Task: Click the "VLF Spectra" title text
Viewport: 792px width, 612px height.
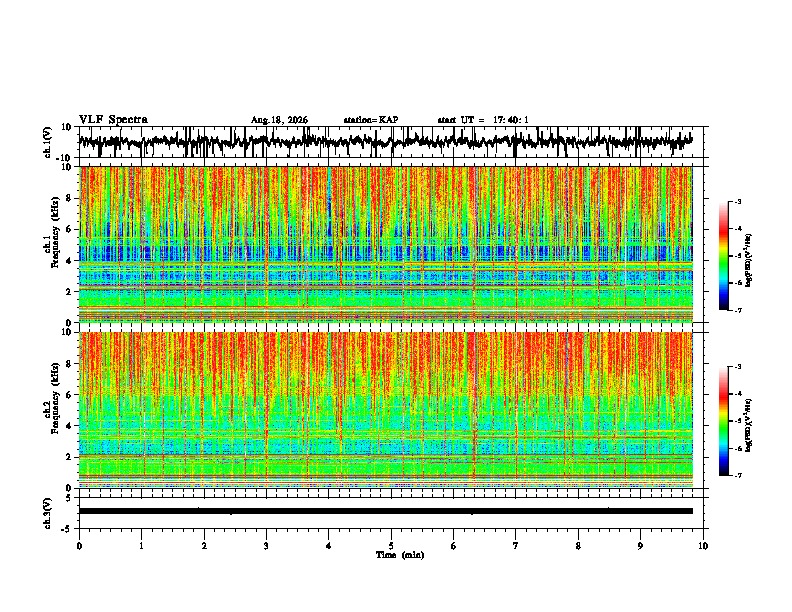Action: 113,120
